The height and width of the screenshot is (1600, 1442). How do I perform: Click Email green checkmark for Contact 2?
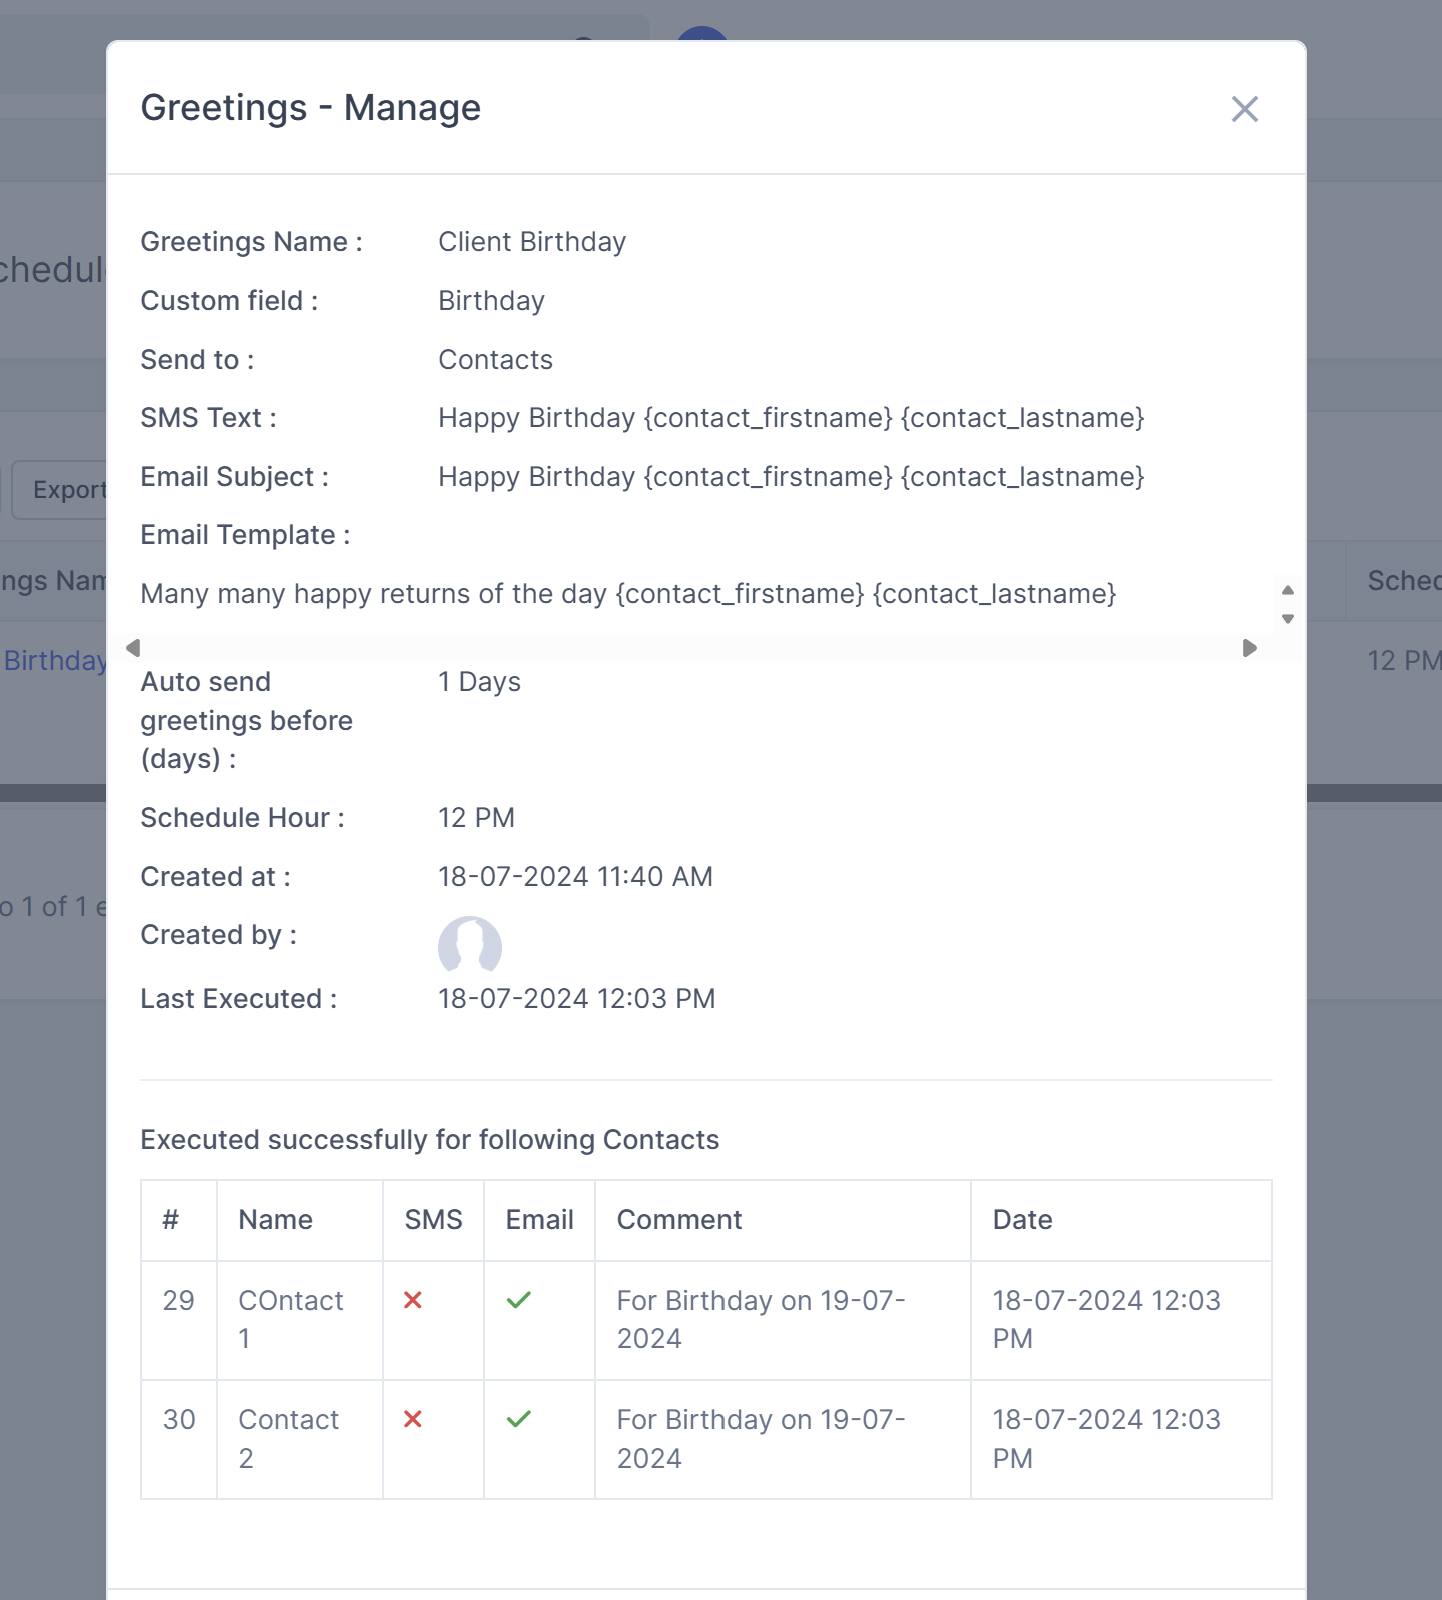click(x=519, y=1419)
